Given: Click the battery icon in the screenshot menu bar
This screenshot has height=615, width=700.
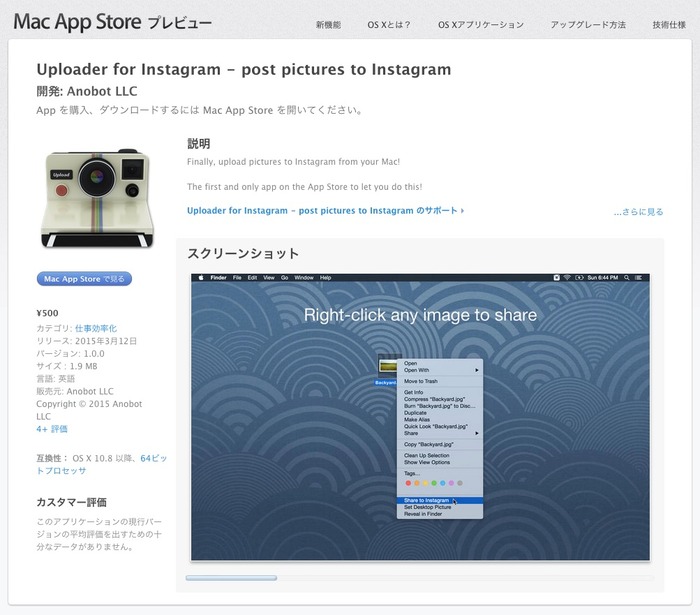Looking at the screenshot, I should coord(579,278).
